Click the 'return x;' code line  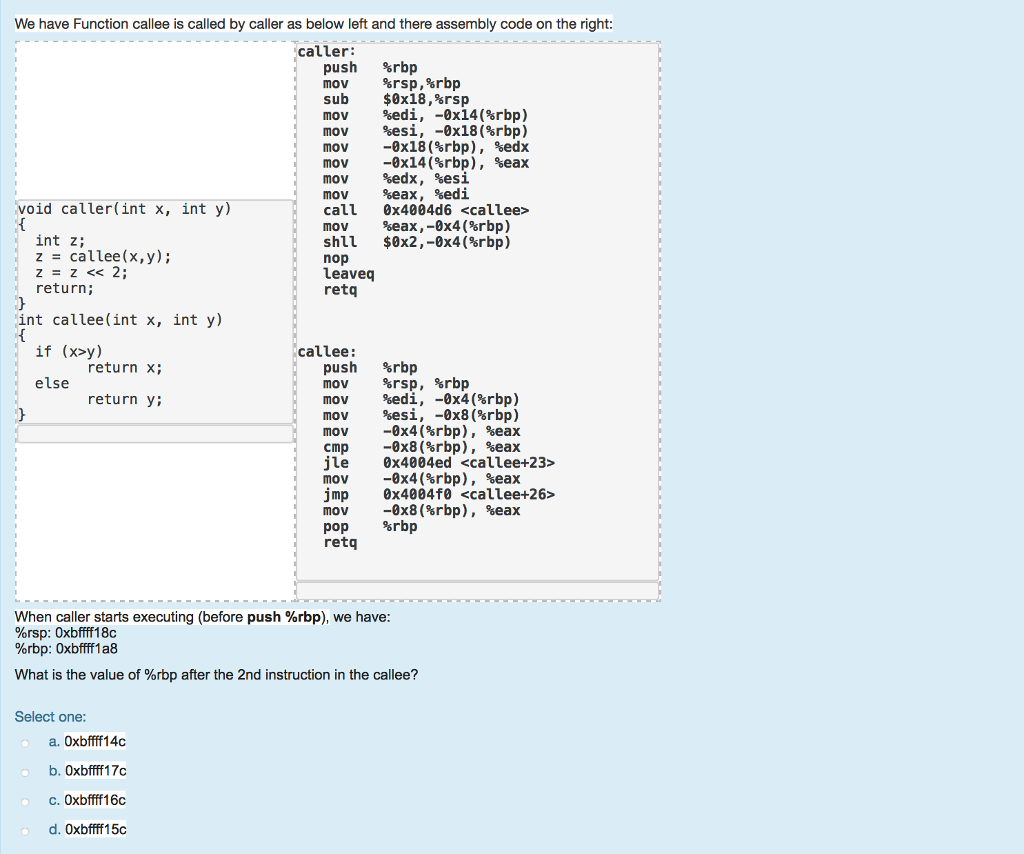[x=125, y=368]
